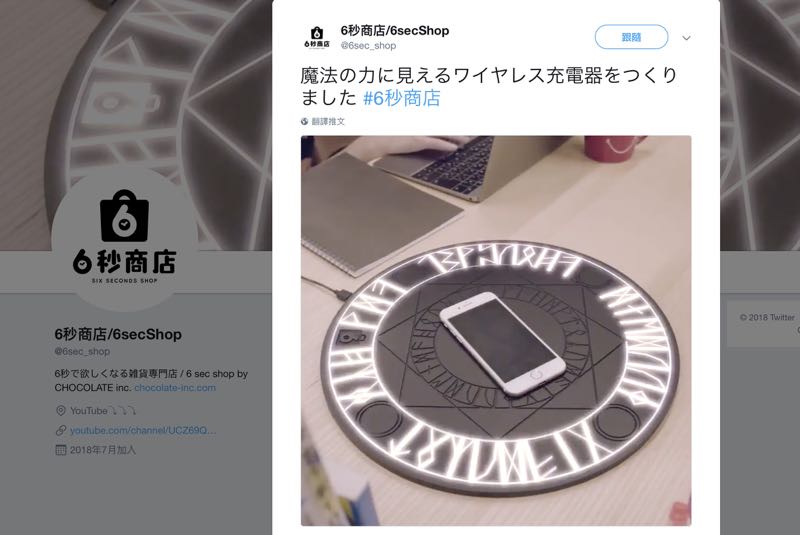Click the link chain icon before youtube URL
This screenshot has width=800, height=535.
pos(60,430)
